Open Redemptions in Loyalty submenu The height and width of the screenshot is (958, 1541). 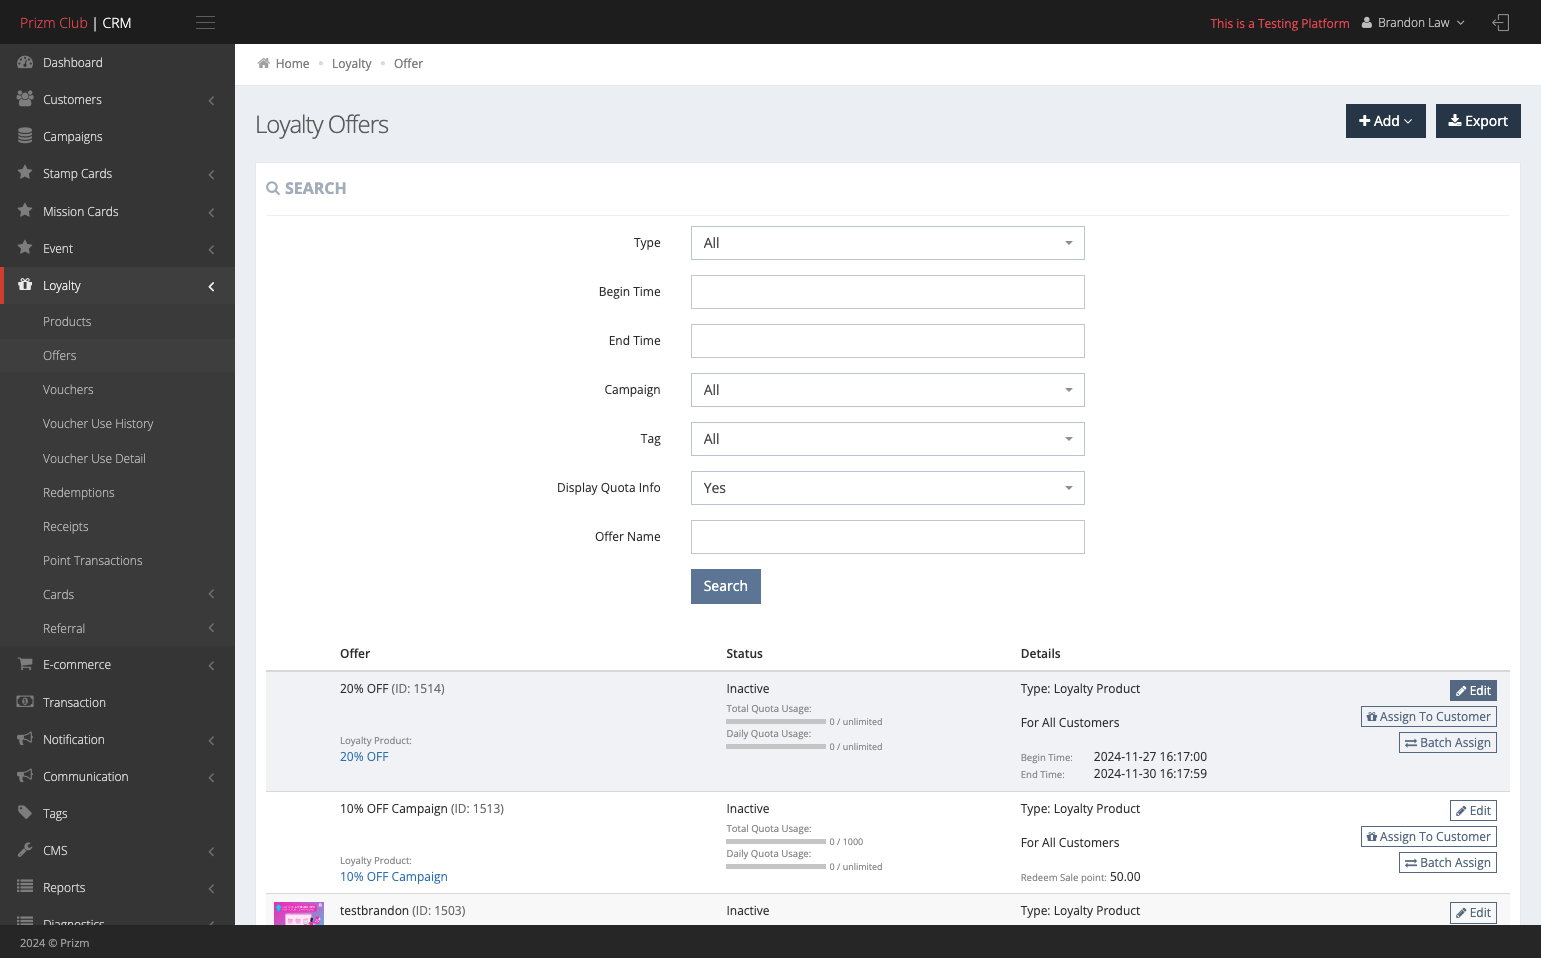click(x=78, y=492)
